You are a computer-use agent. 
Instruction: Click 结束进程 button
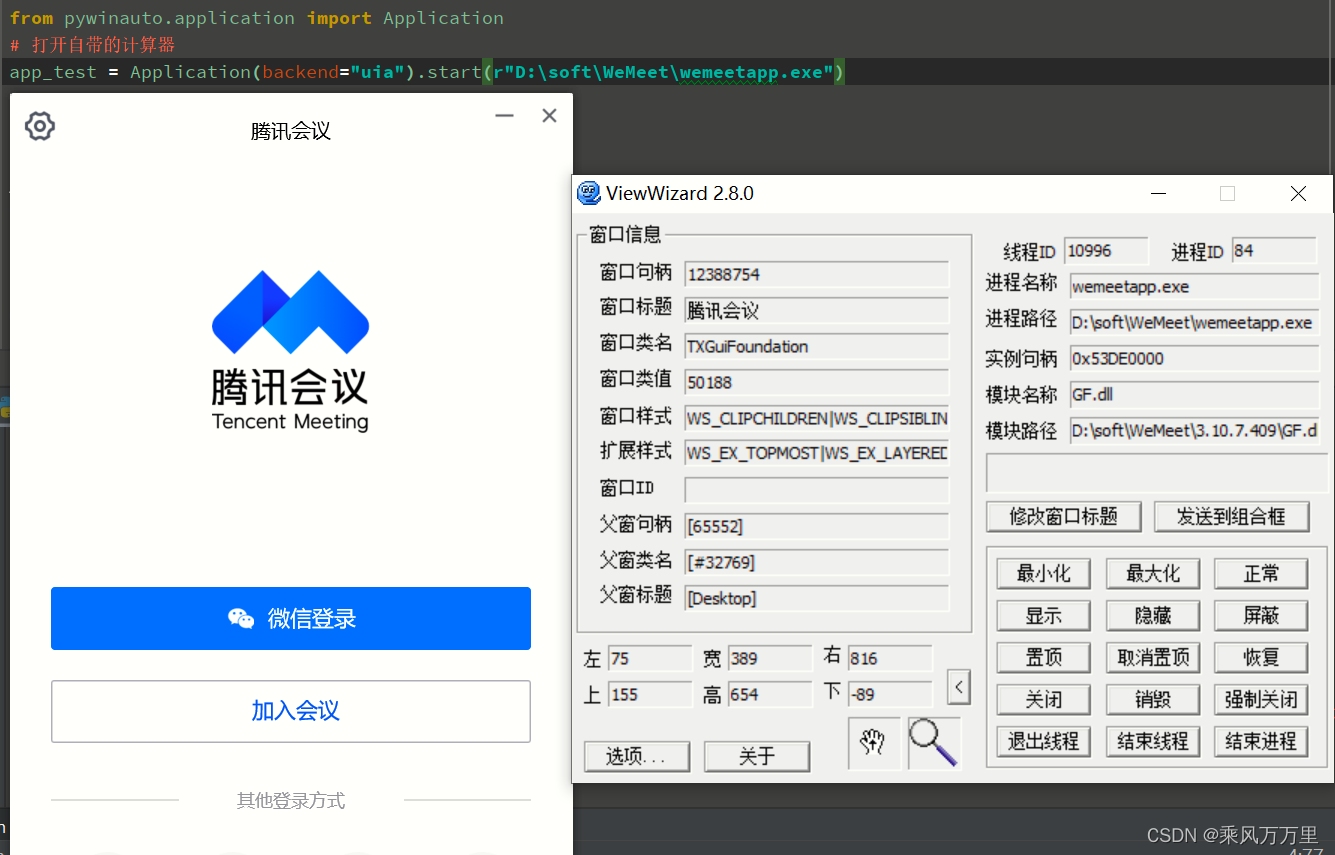pyautogui.click(x=1261, y=742)
